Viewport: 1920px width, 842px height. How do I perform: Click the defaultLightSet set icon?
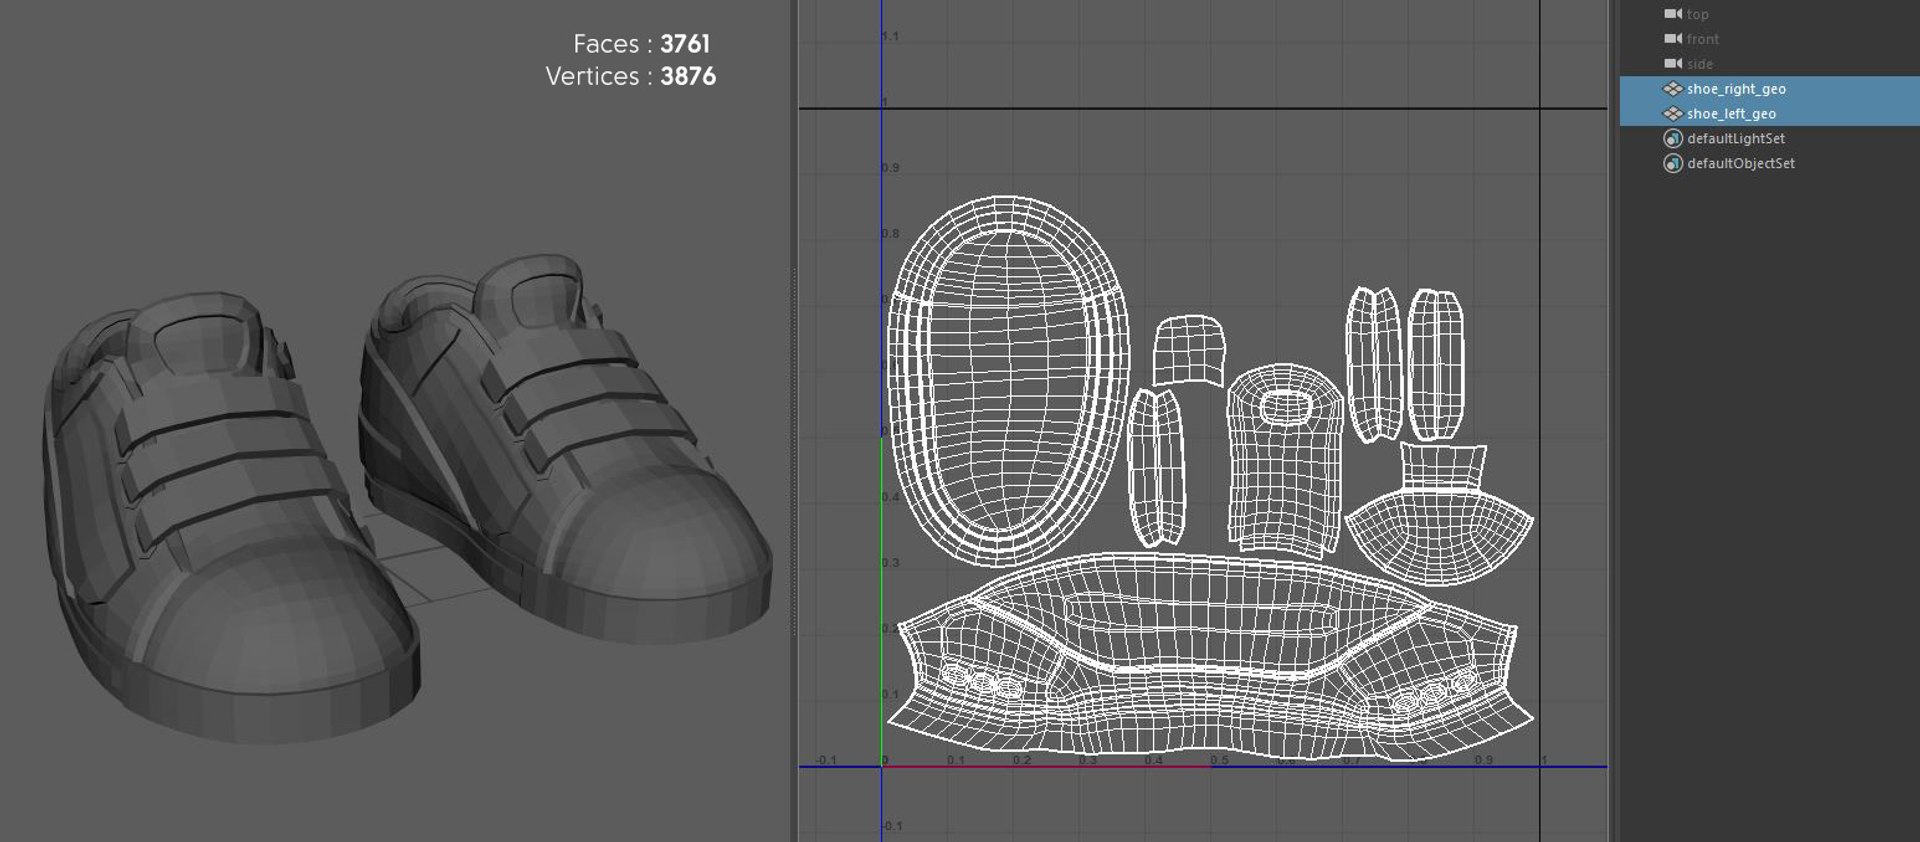coord(1672,139)
